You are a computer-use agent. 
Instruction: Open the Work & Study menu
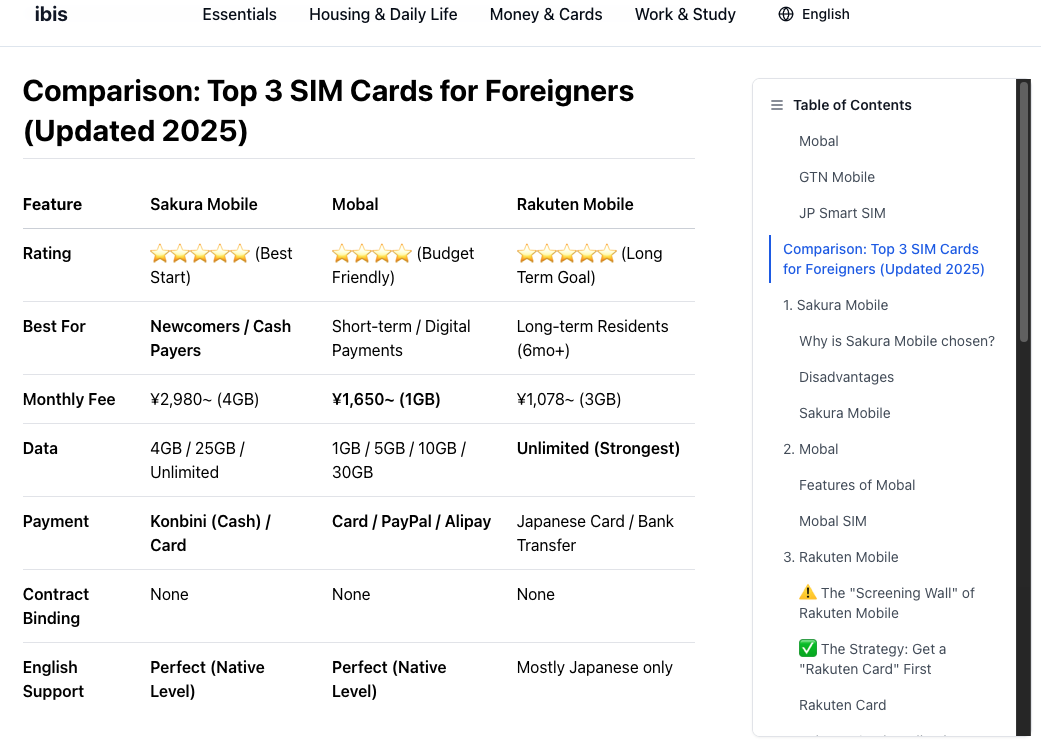point(685,14)
